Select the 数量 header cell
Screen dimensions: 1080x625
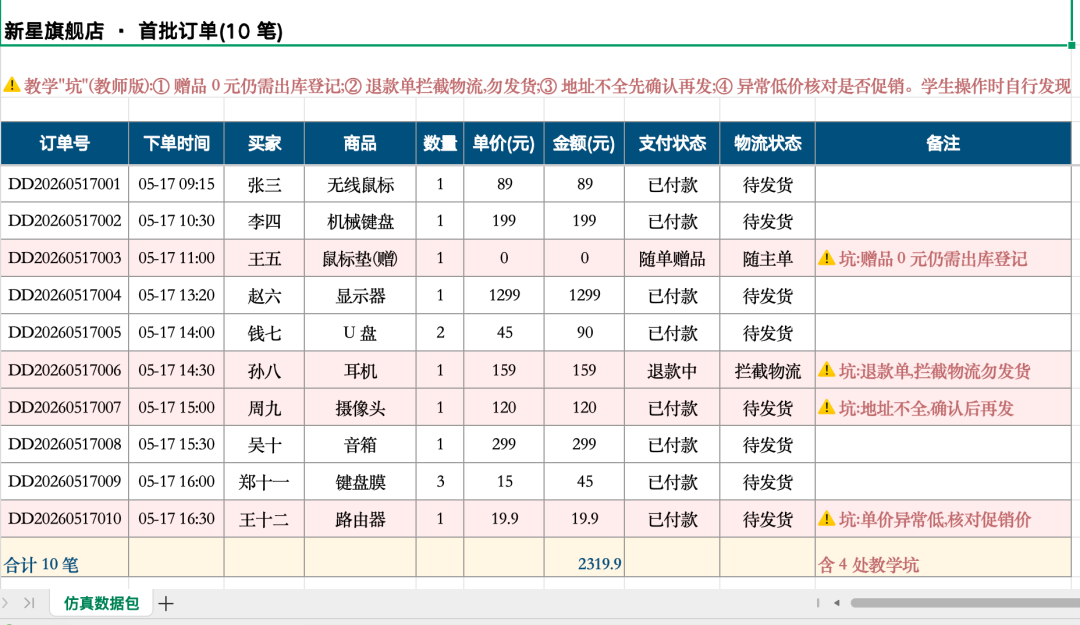(x=440, y=143)
